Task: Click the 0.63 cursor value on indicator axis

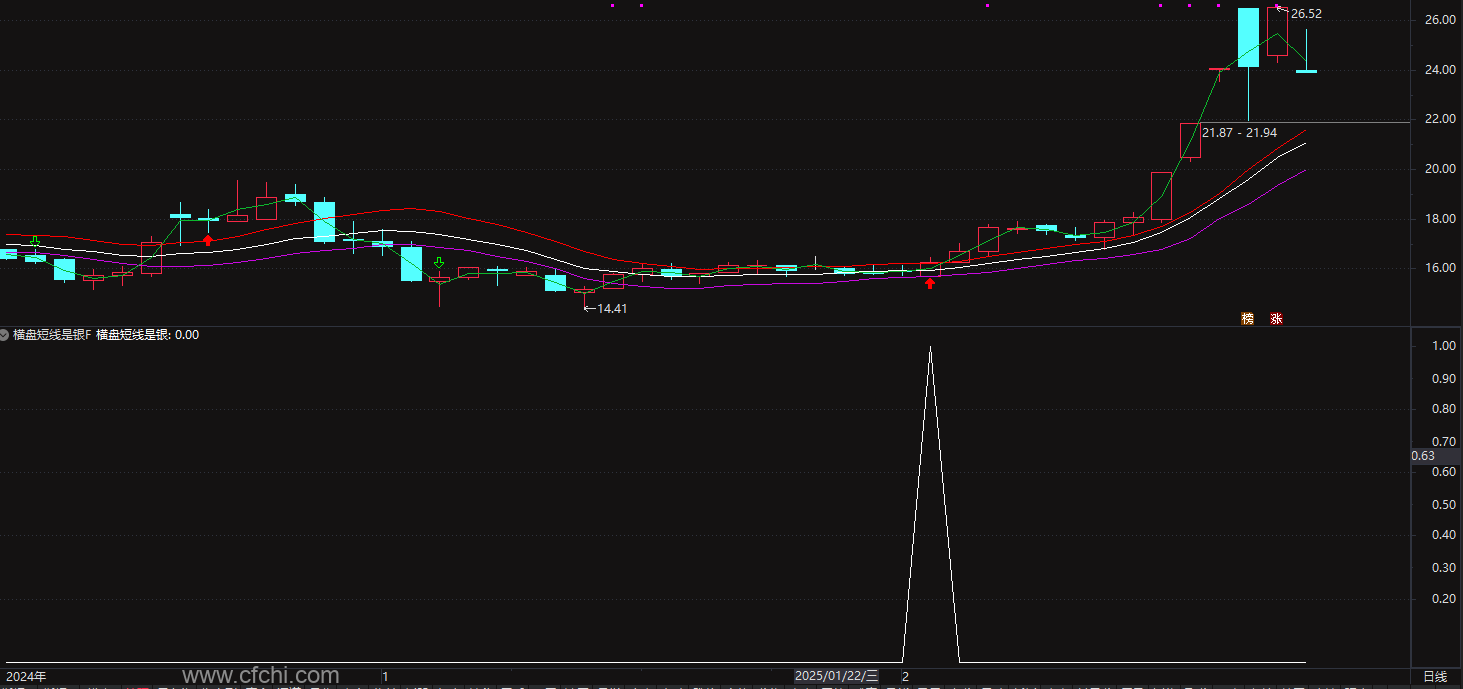Action: click(1423, 456)
